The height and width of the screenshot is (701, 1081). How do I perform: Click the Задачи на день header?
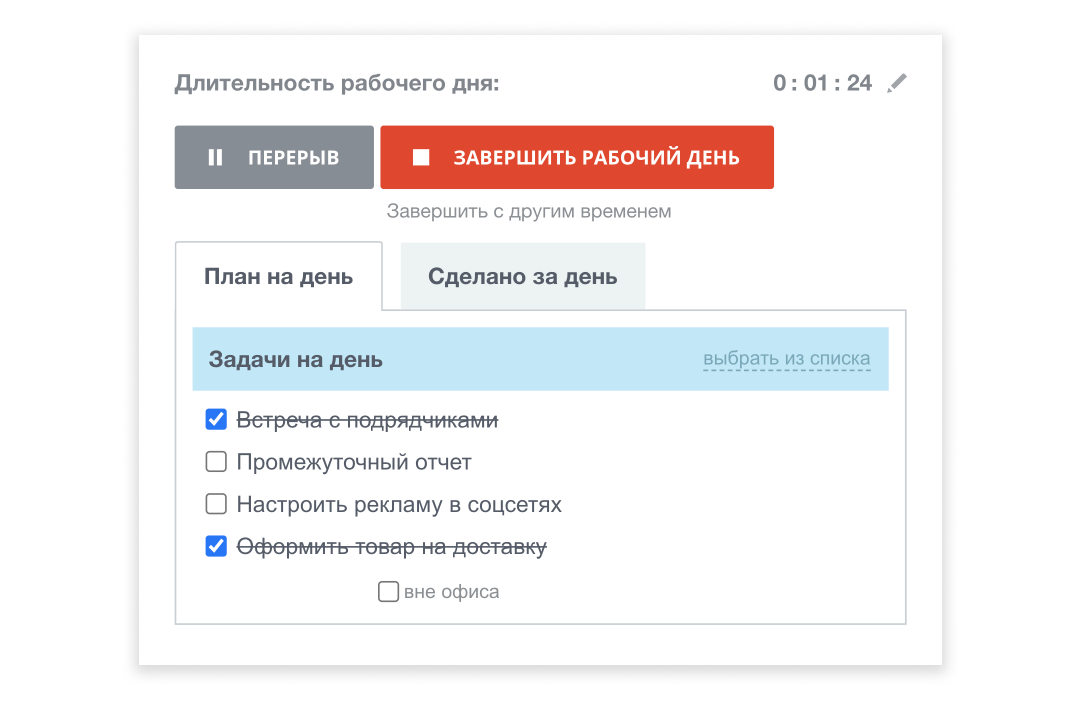click(296, 360)
